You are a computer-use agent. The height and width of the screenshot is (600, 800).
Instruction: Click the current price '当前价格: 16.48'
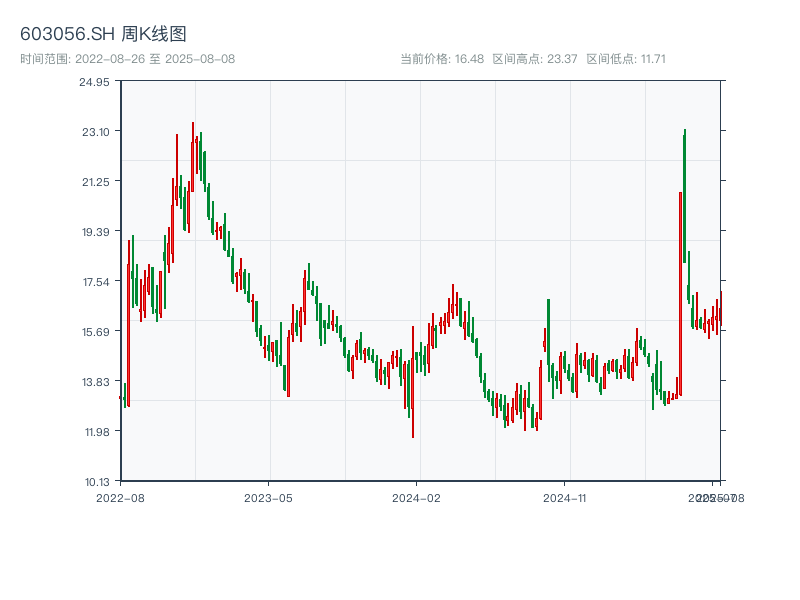coord(442,59)
